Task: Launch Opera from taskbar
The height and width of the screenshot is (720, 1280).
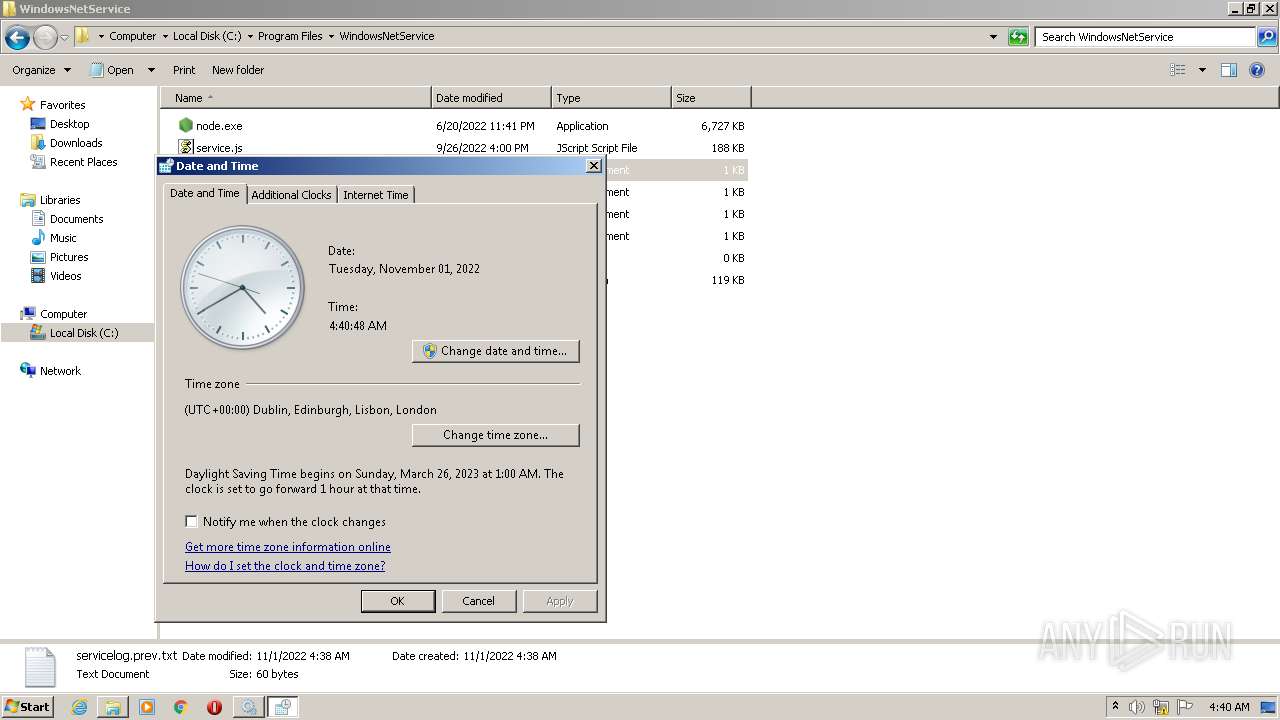Action: click(x=214, y=707)
